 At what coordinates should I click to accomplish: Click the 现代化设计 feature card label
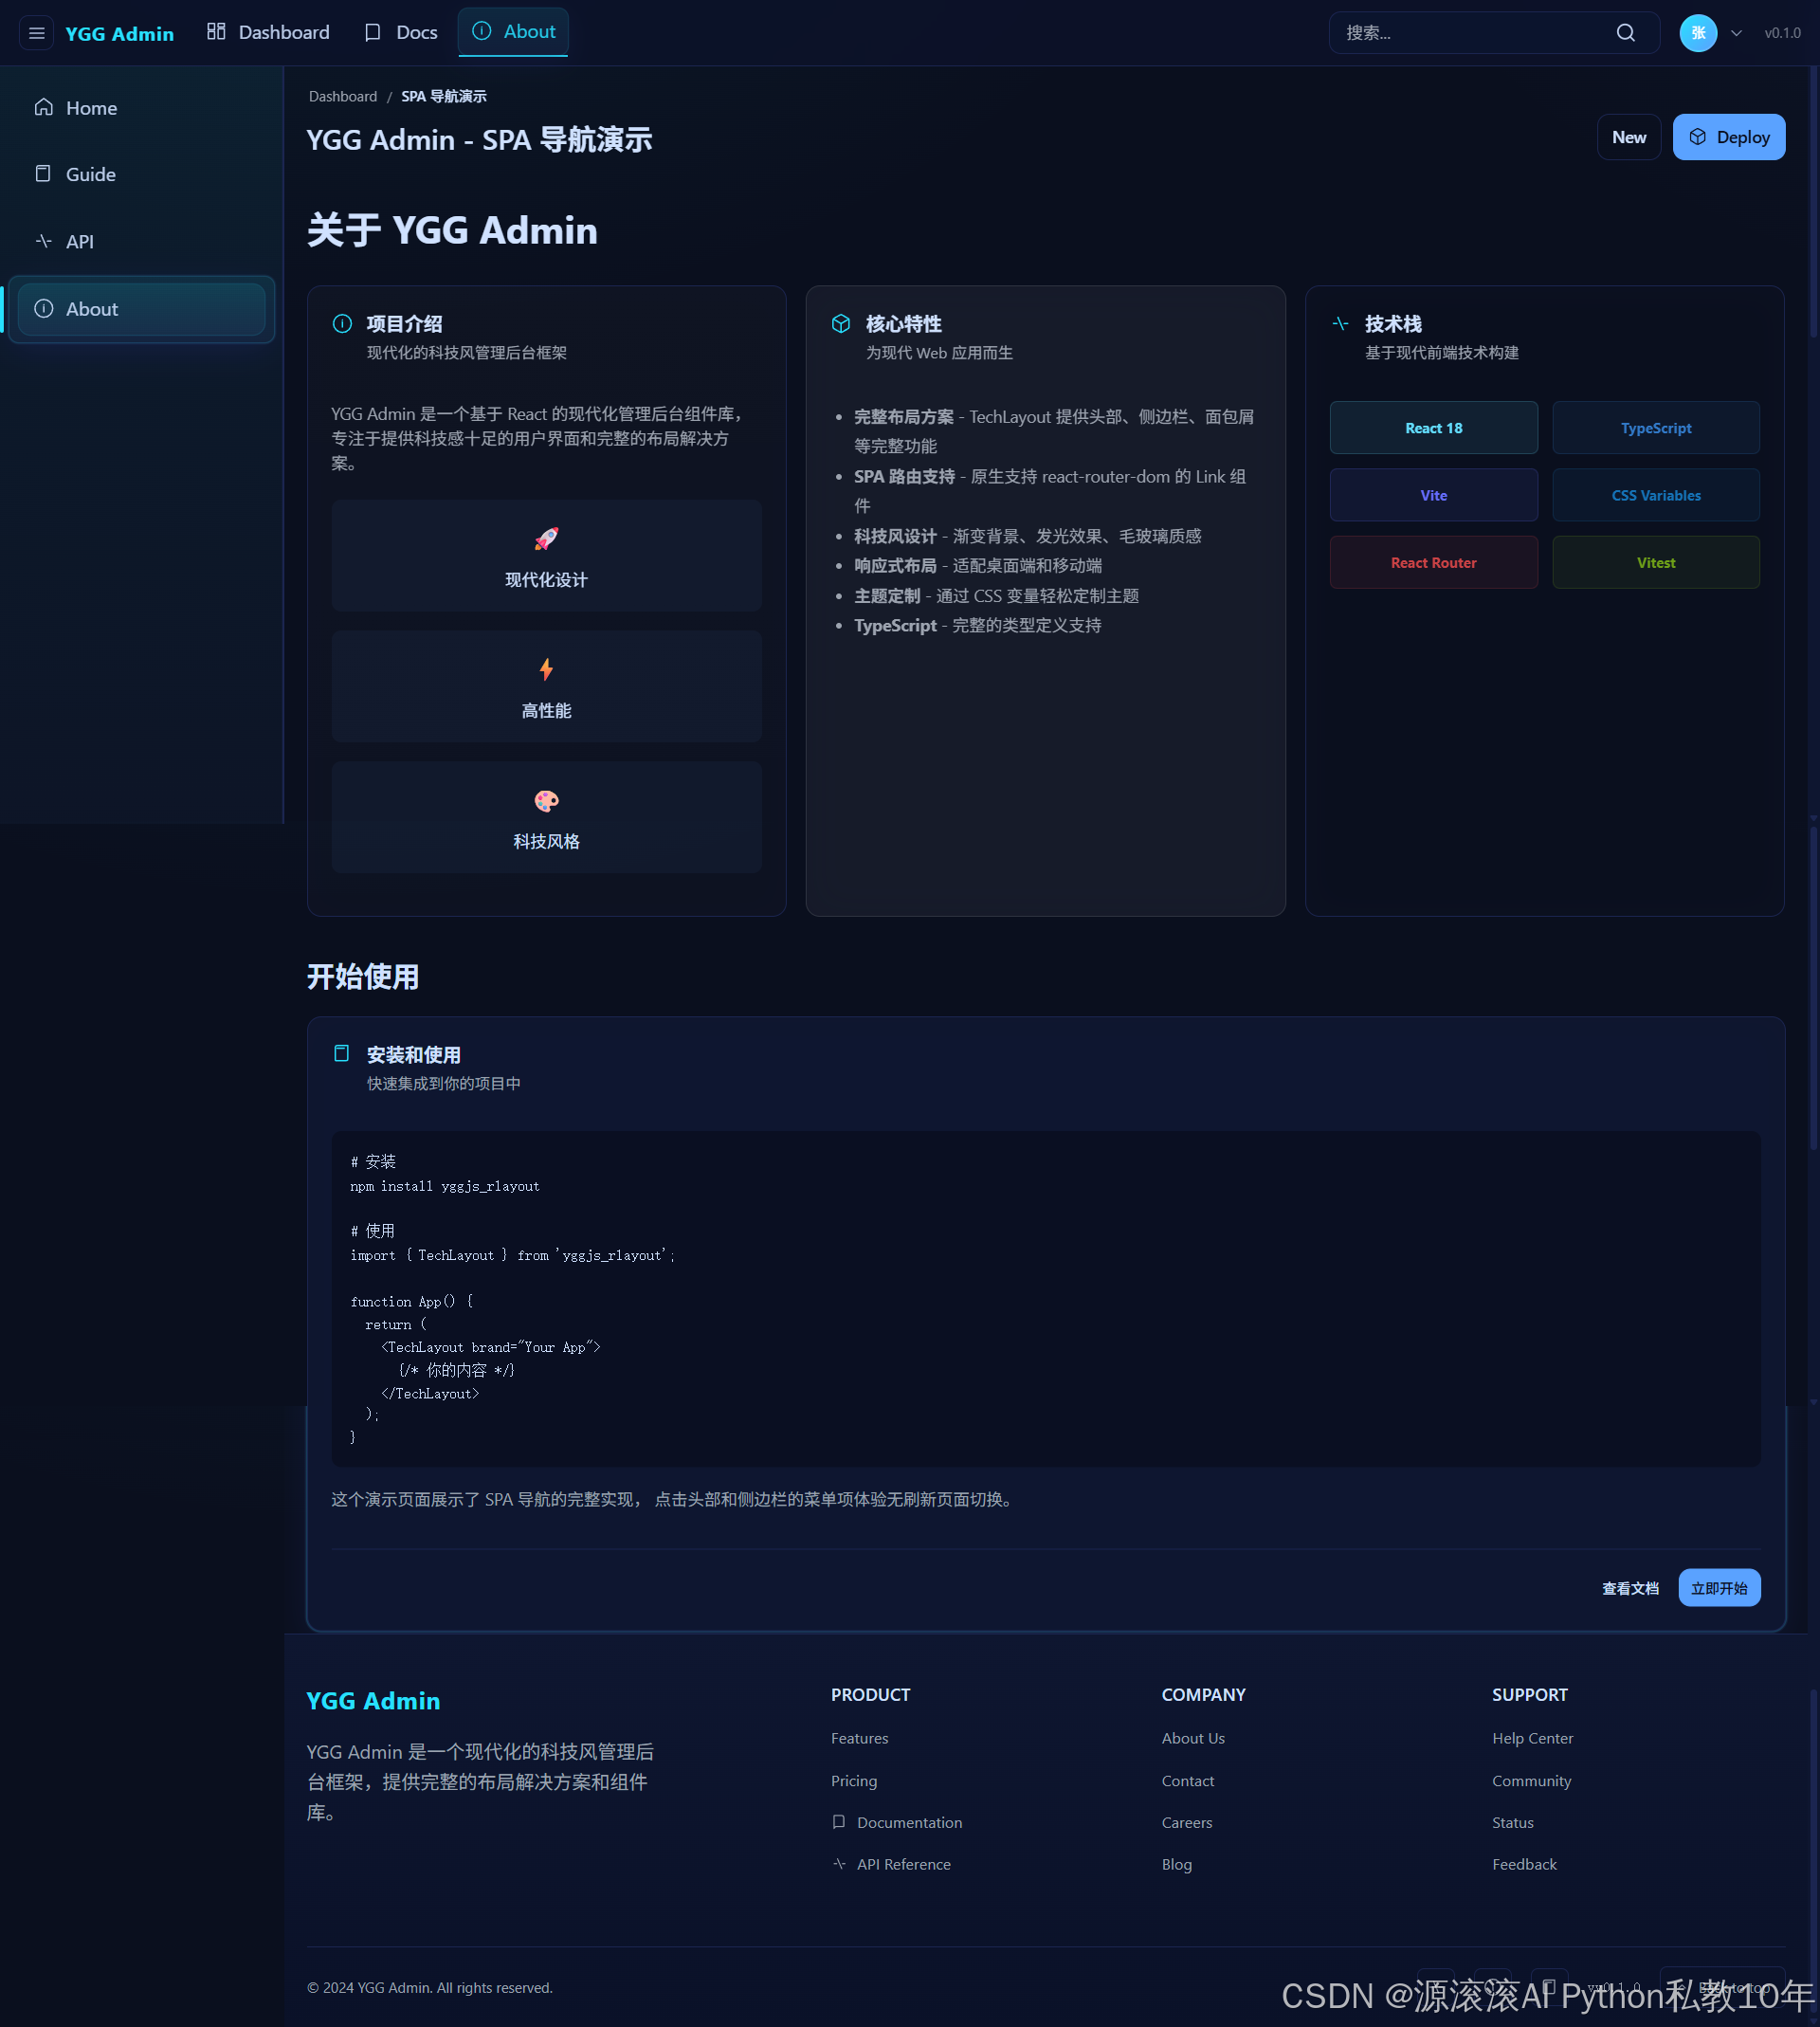(546, 580)
